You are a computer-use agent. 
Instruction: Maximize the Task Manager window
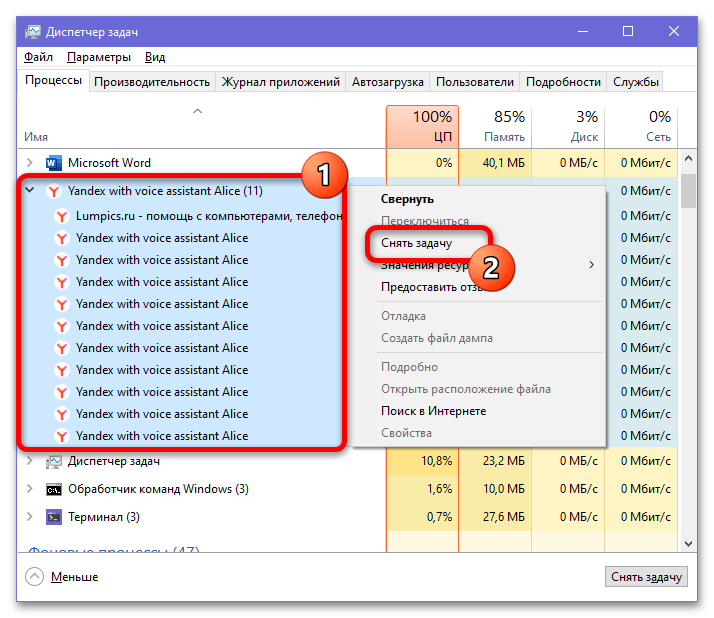(x=628, y=31)
